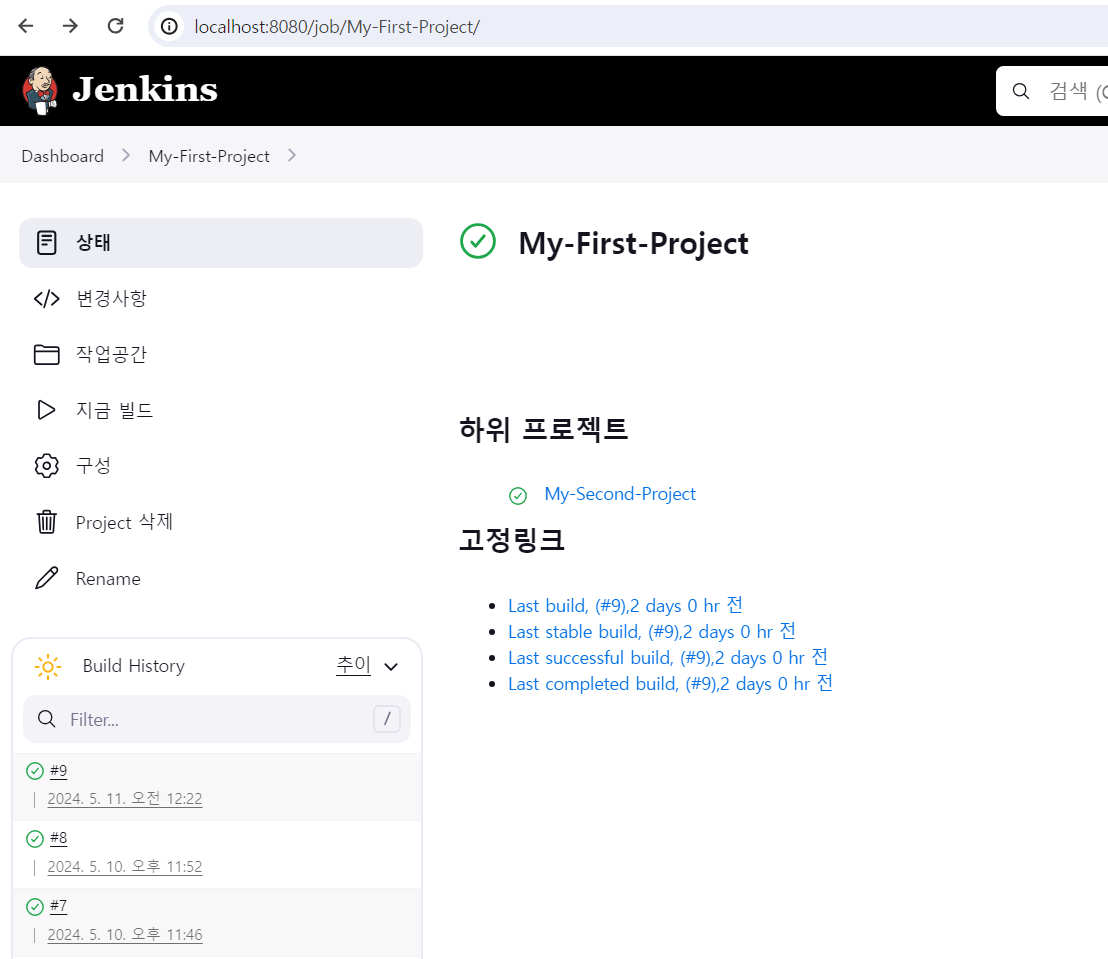
Task: Click the success checkmark icon beside build #8
Action: pyautogui.click(x=35, y=839)
